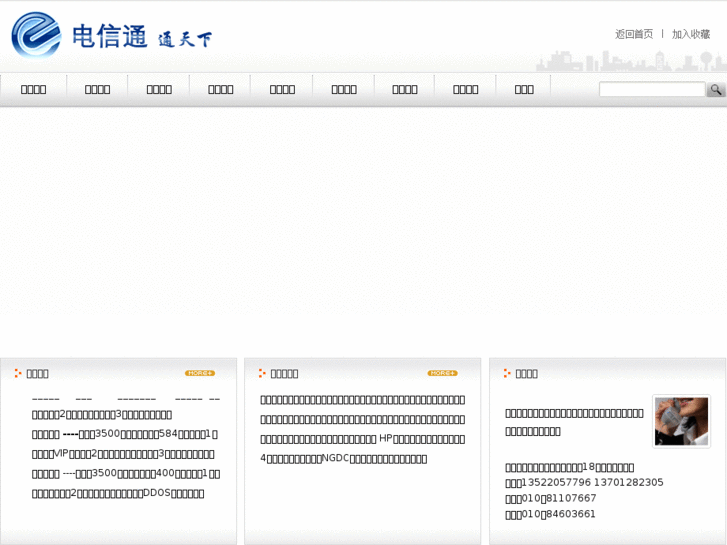Click the text line containing 3500 and 584
The width and height of the screenshot is (727, 545).
pyautogui.click(x=125, y=434)
